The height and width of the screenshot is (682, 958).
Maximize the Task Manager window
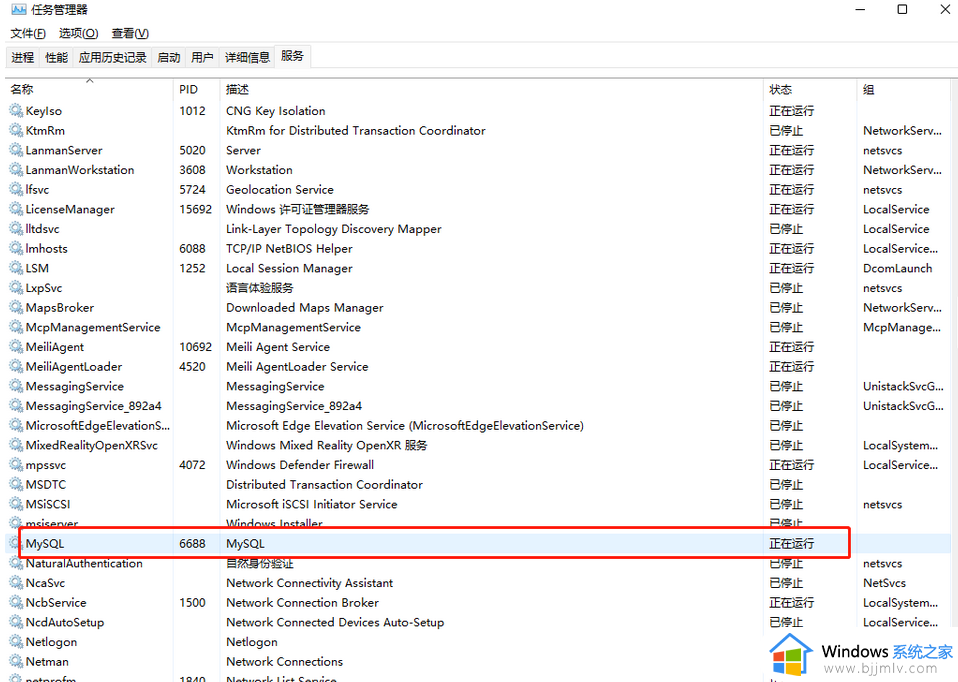[902, 9]
